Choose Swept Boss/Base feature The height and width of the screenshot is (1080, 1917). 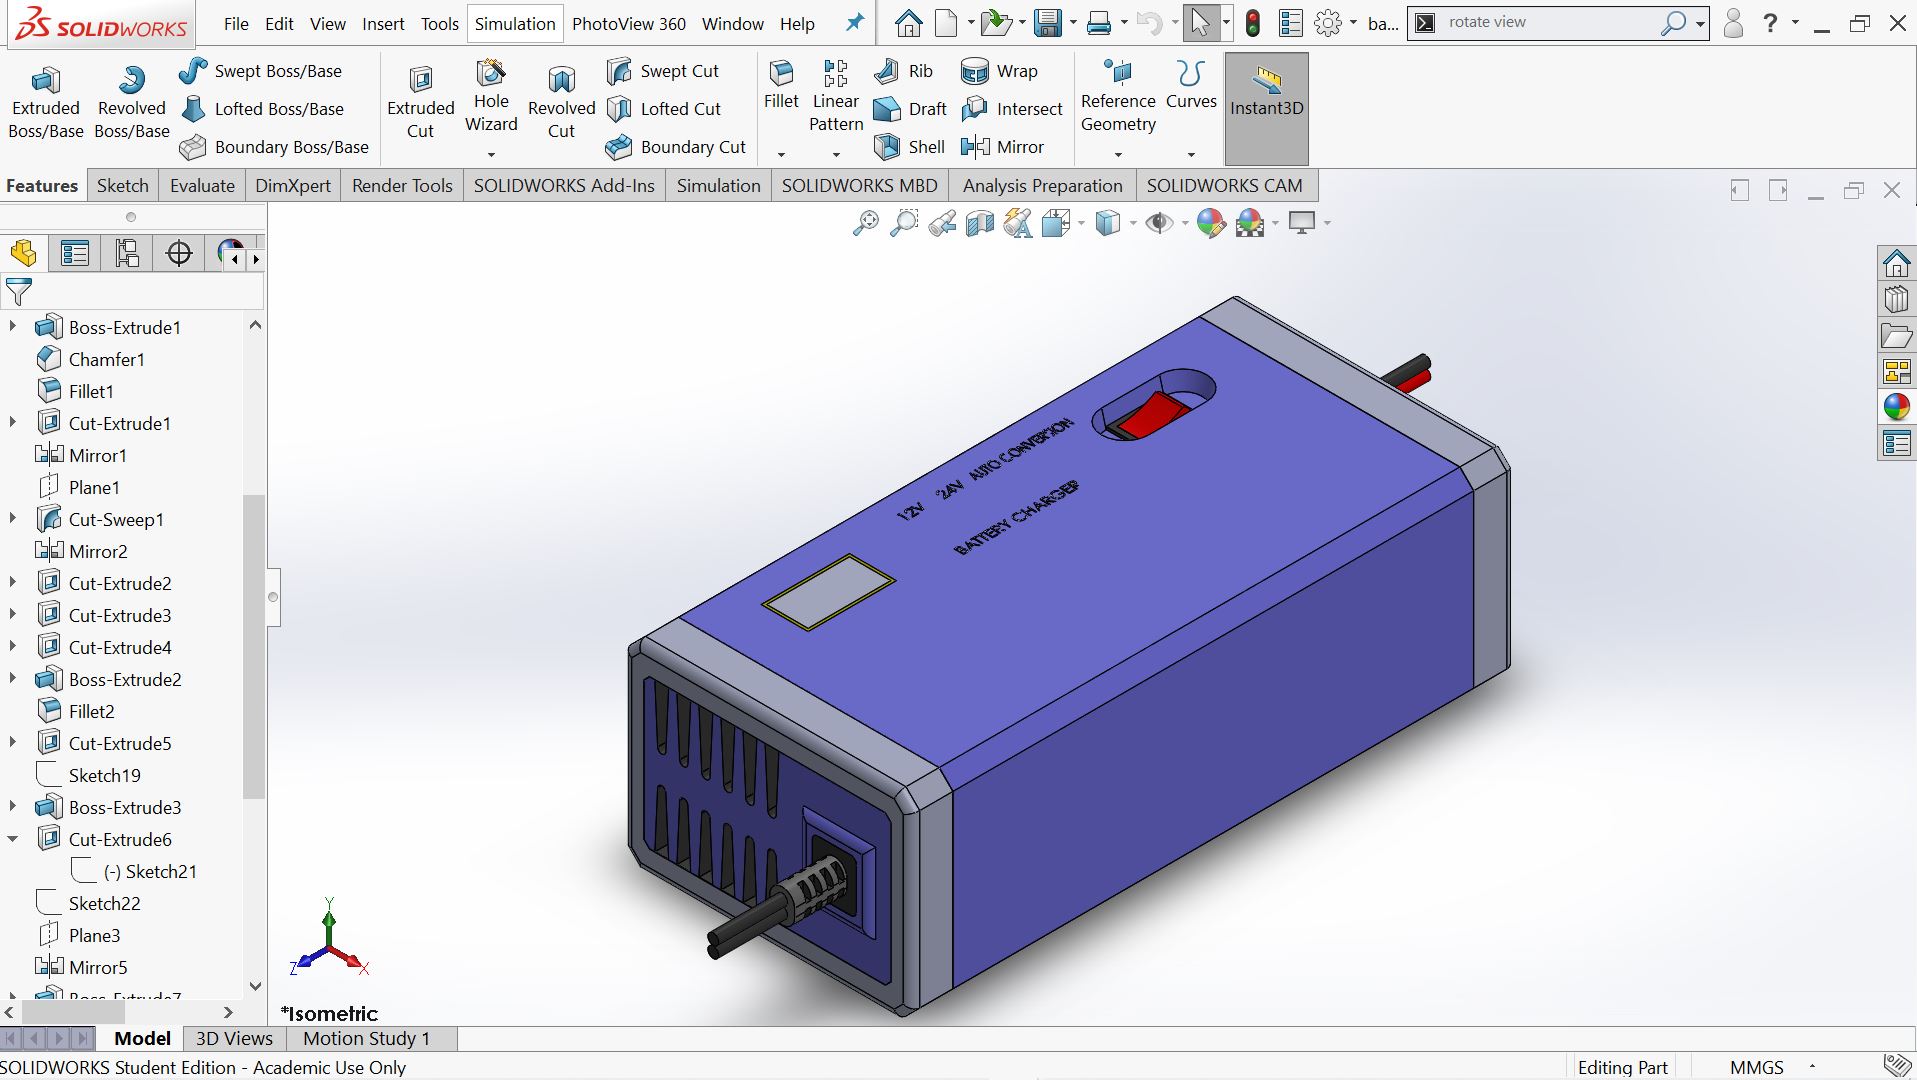point(261,71)
